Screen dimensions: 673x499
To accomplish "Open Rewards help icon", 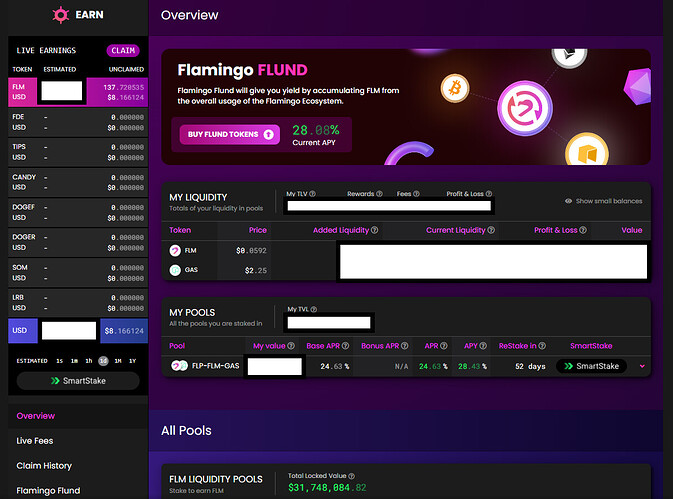I will 379,194.
